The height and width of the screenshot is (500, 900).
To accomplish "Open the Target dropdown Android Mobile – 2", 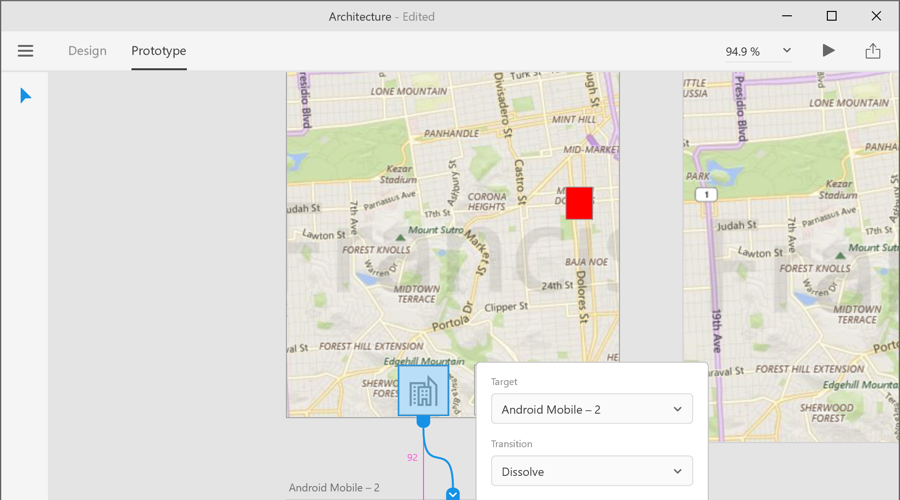I will [x=592, y=409].
